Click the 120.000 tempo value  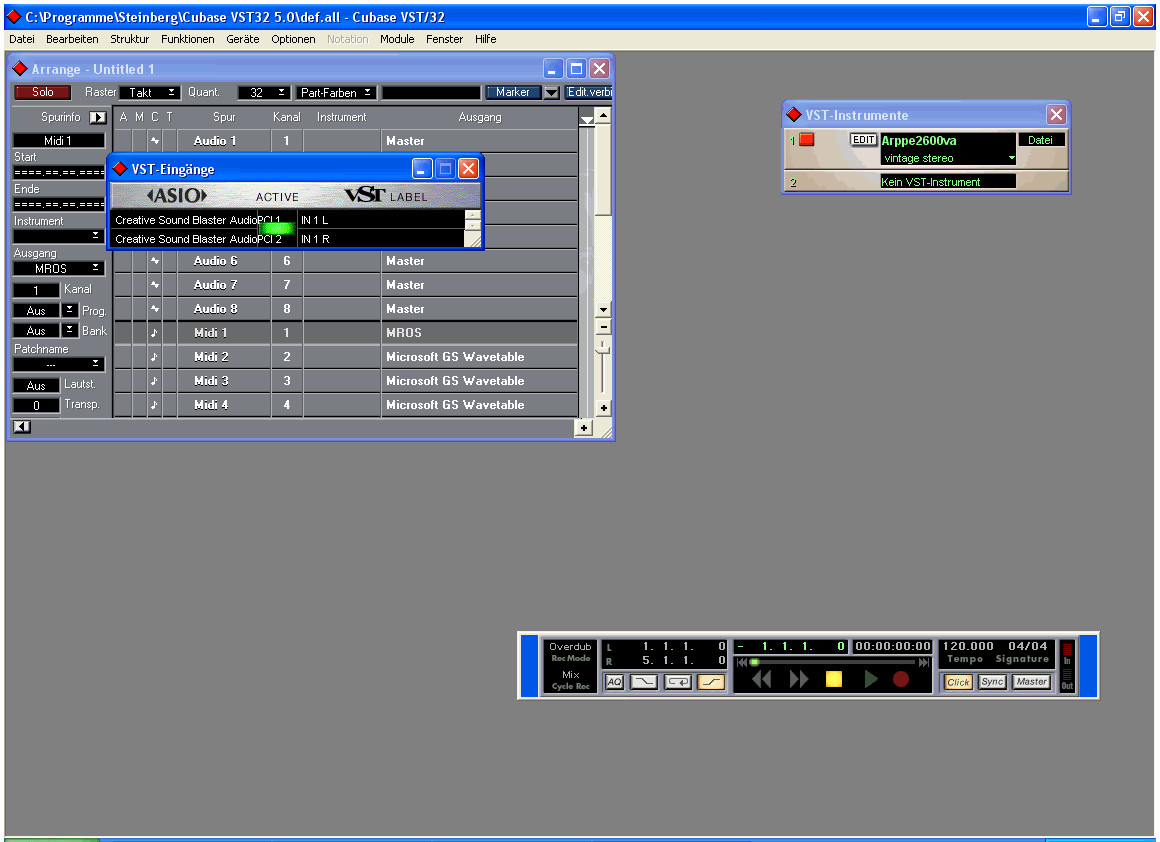point(968,646)
